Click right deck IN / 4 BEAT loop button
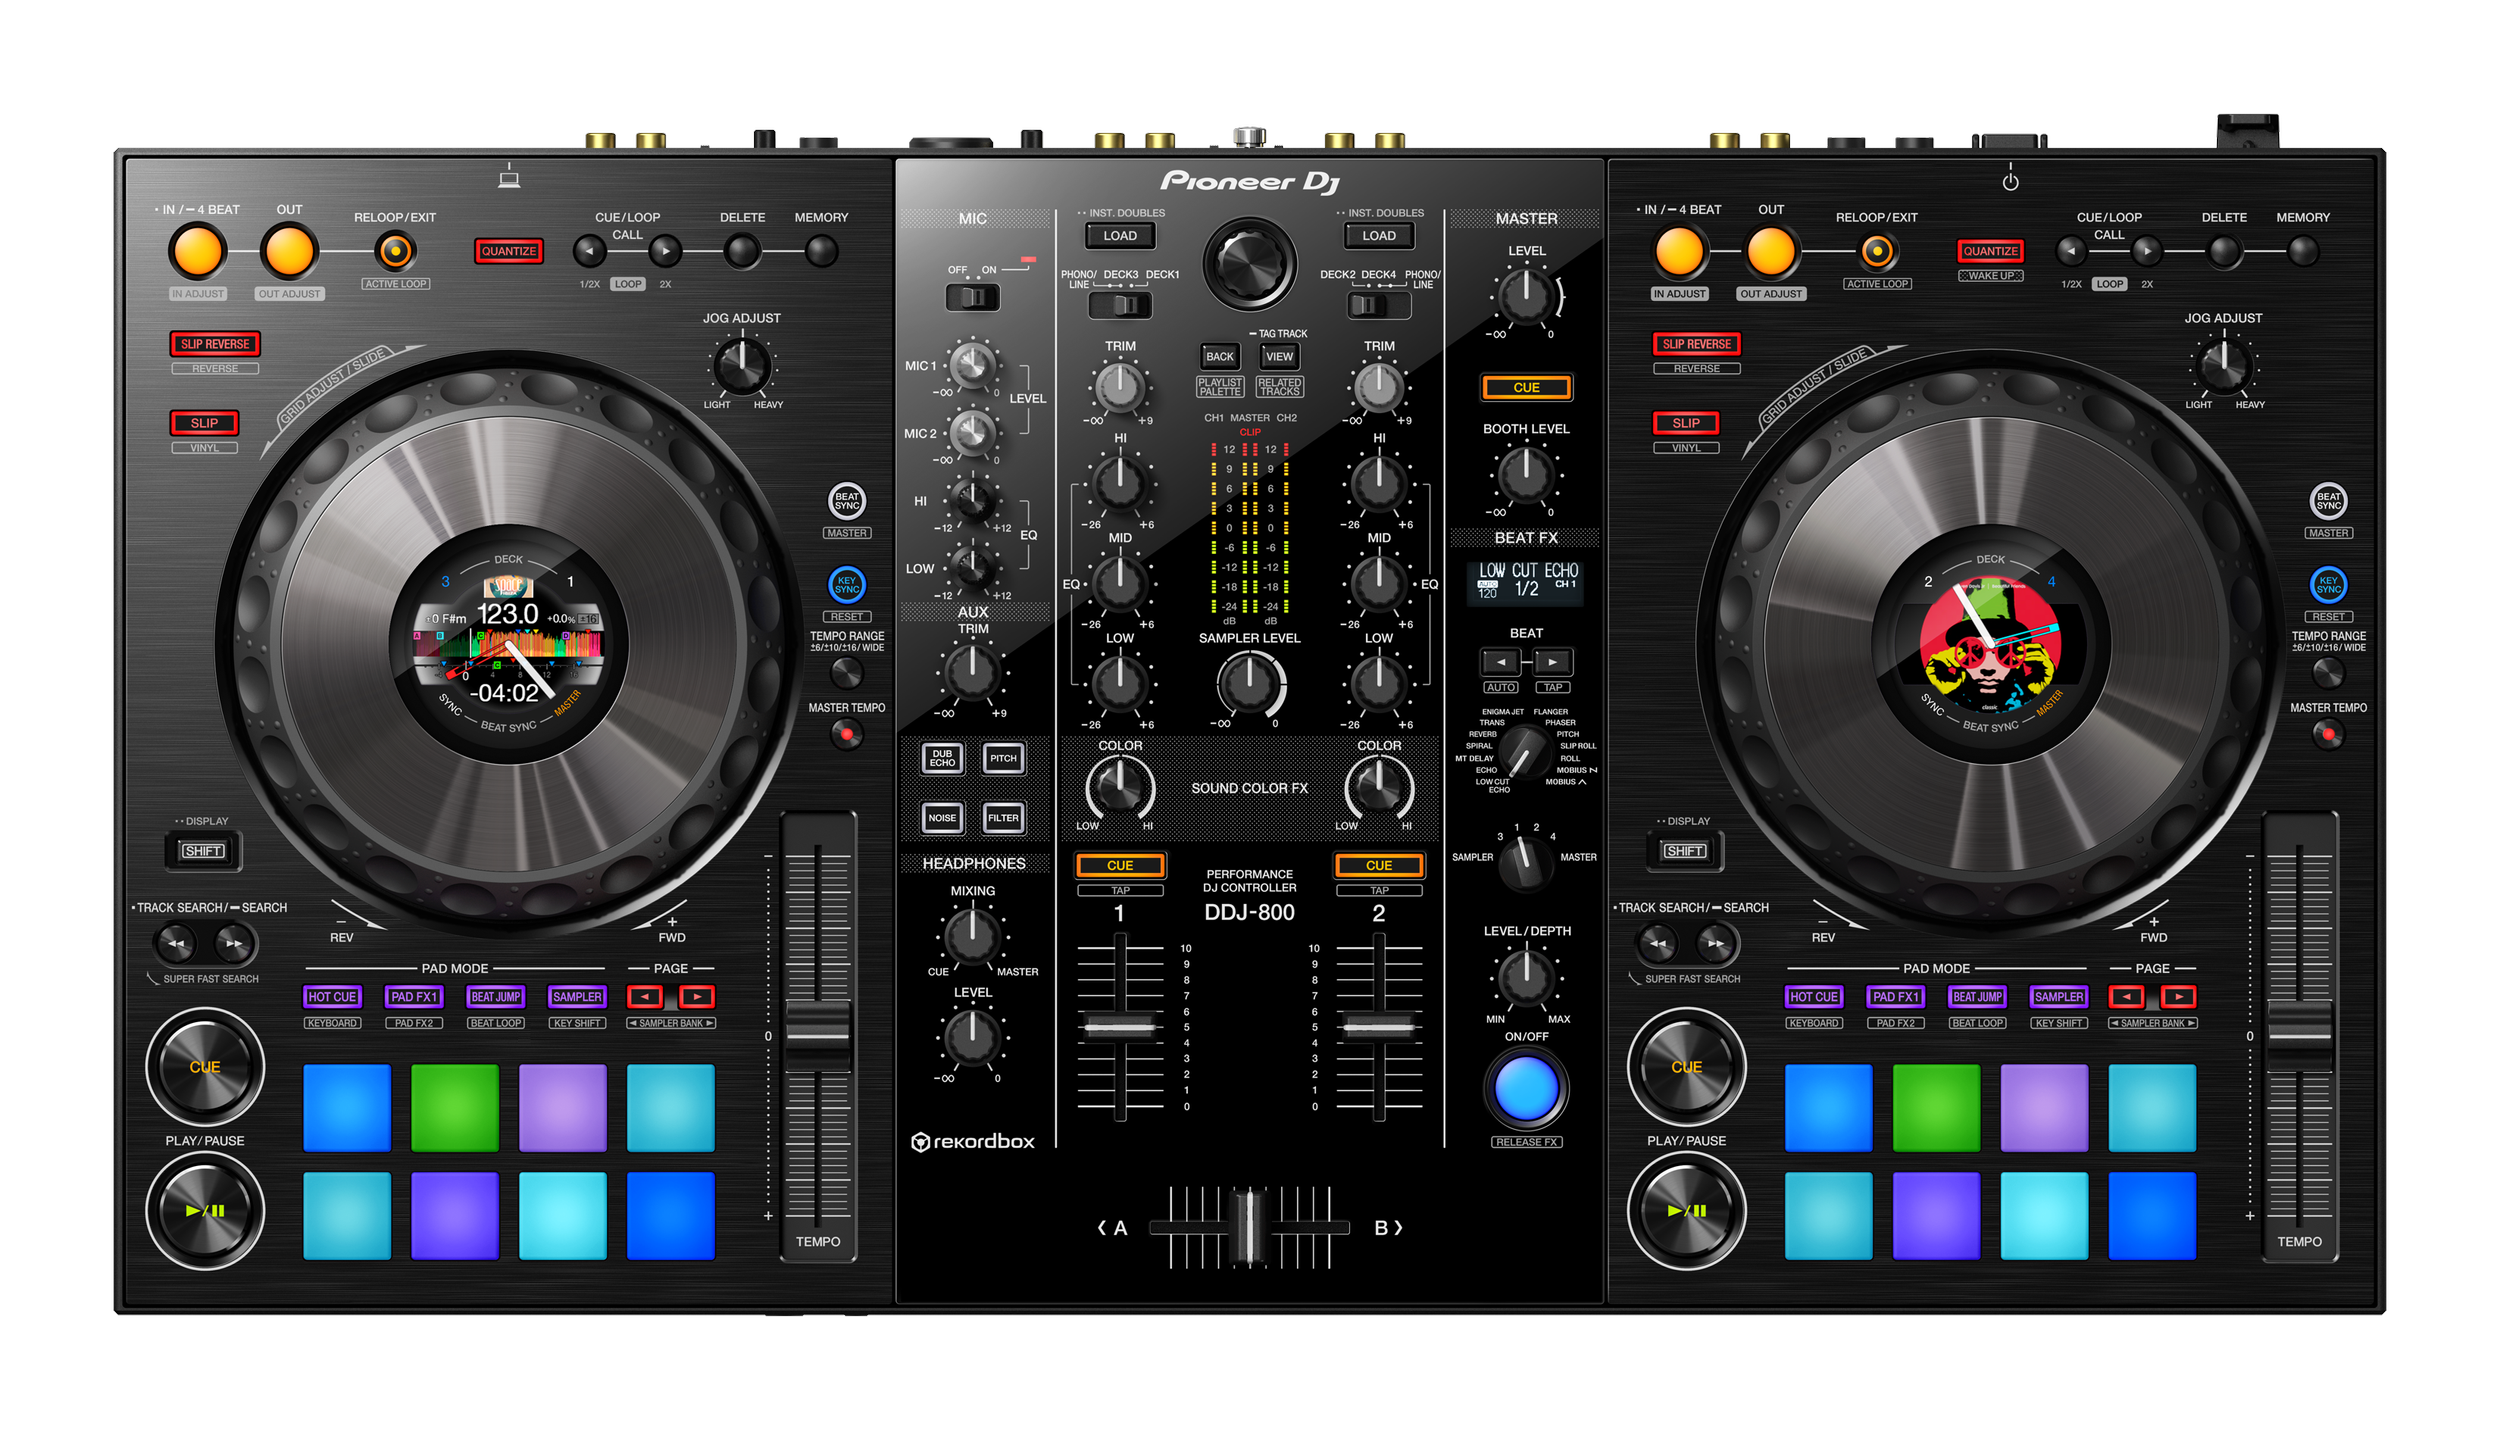Screen dimensions: 2500x1430 pyautogui.click(x=1679, y=251)
